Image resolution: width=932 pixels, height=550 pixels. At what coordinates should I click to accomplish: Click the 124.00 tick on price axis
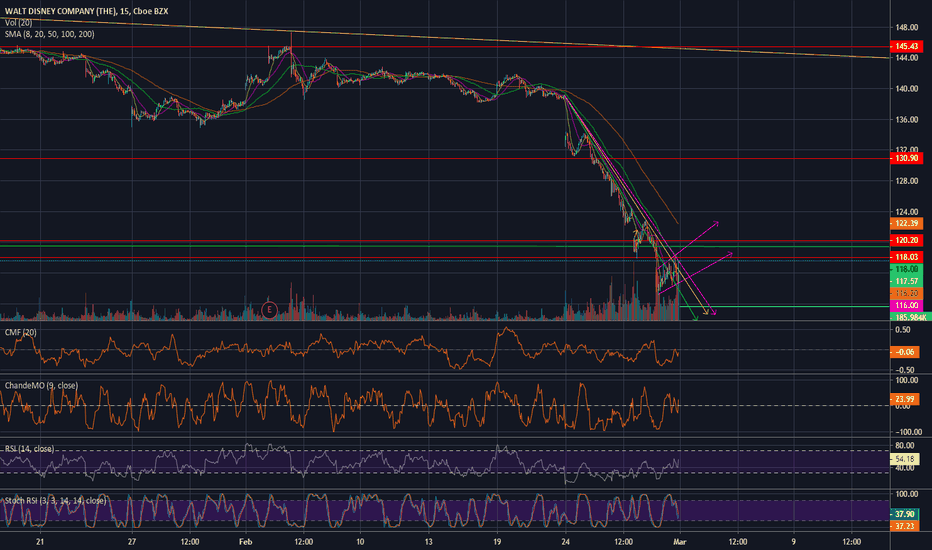(907, 212)
